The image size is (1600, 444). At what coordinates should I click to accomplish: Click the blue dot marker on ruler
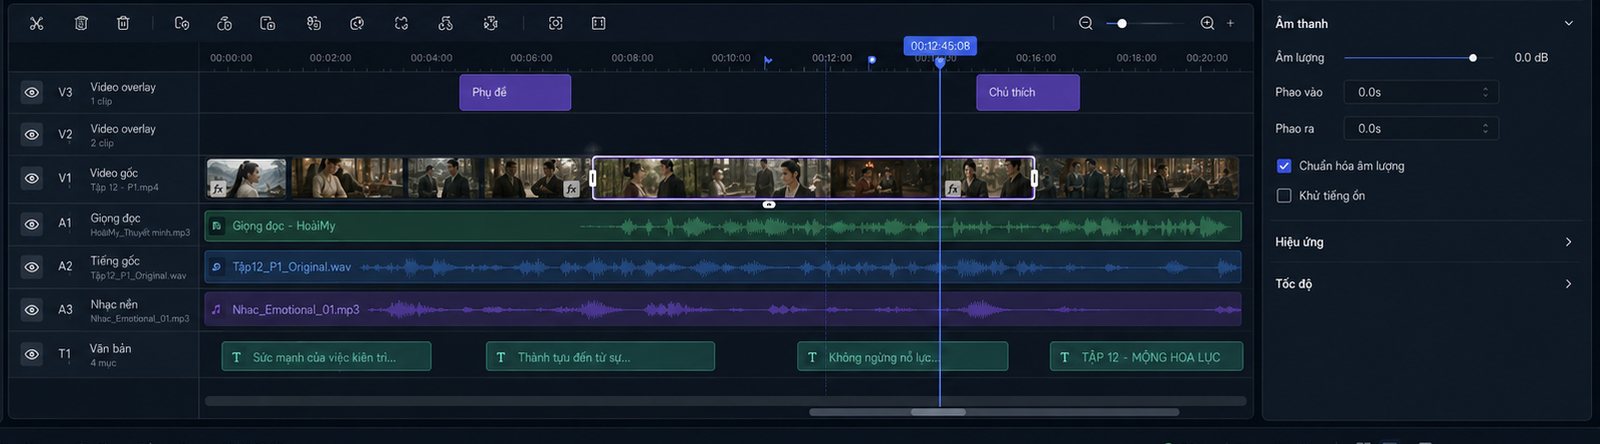click(872, 60)
